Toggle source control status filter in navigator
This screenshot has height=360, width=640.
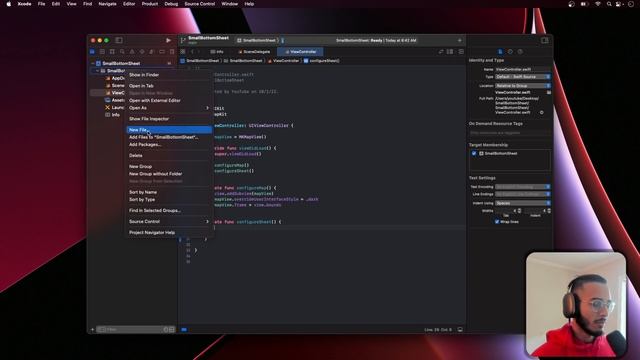coord(172,329)
